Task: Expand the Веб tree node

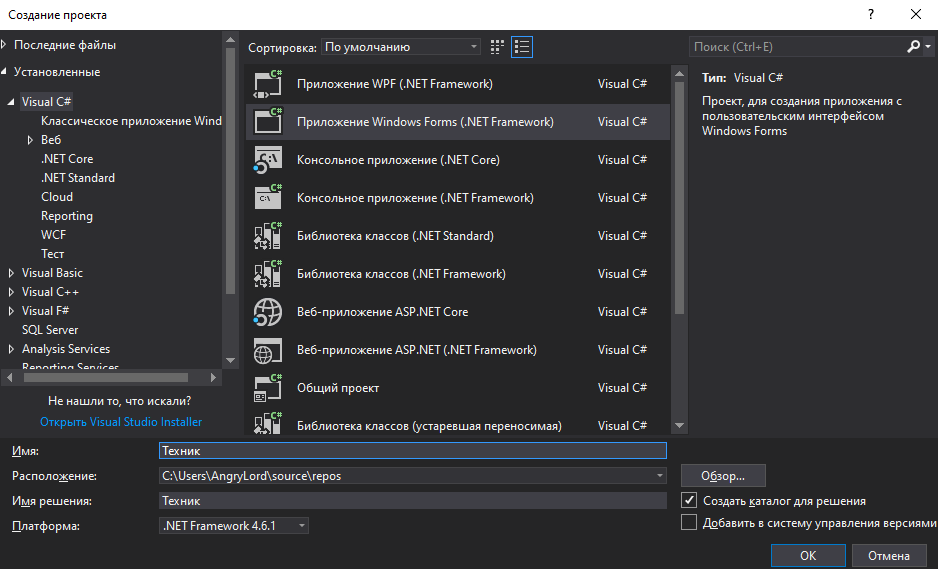Action: click(30, 140)
